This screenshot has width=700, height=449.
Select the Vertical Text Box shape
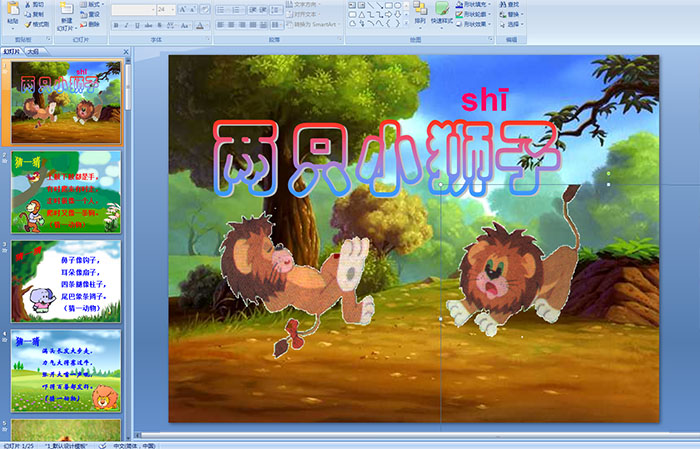(x=362, y=5)
